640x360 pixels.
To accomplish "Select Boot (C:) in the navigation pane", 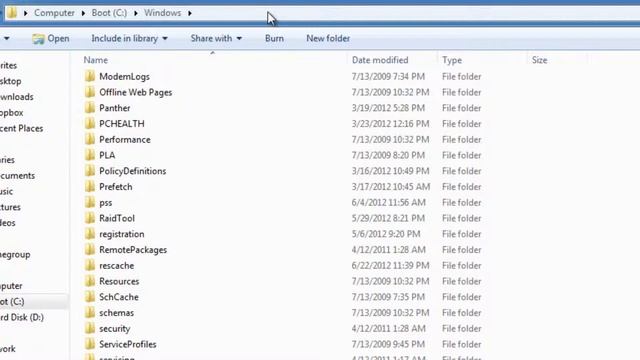I will coord(12,301).
